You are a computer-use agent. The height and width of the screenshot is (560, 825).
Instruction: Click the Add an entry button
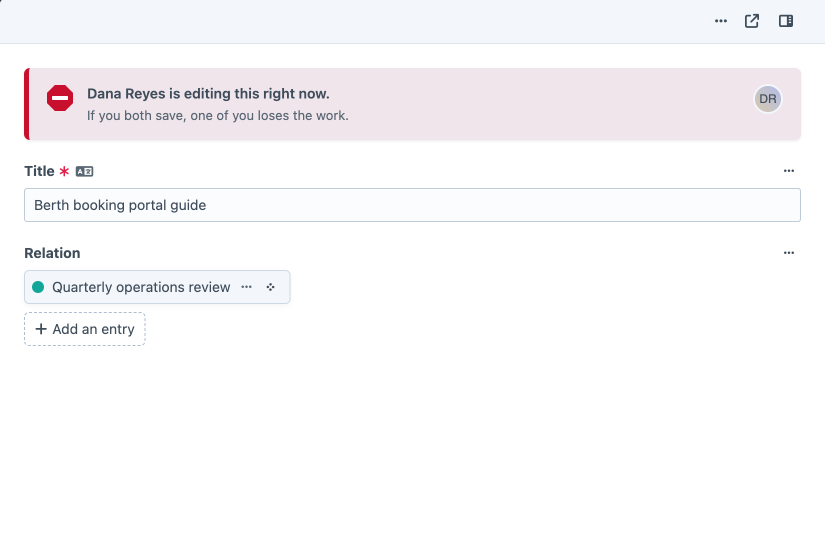pos(85,329)
